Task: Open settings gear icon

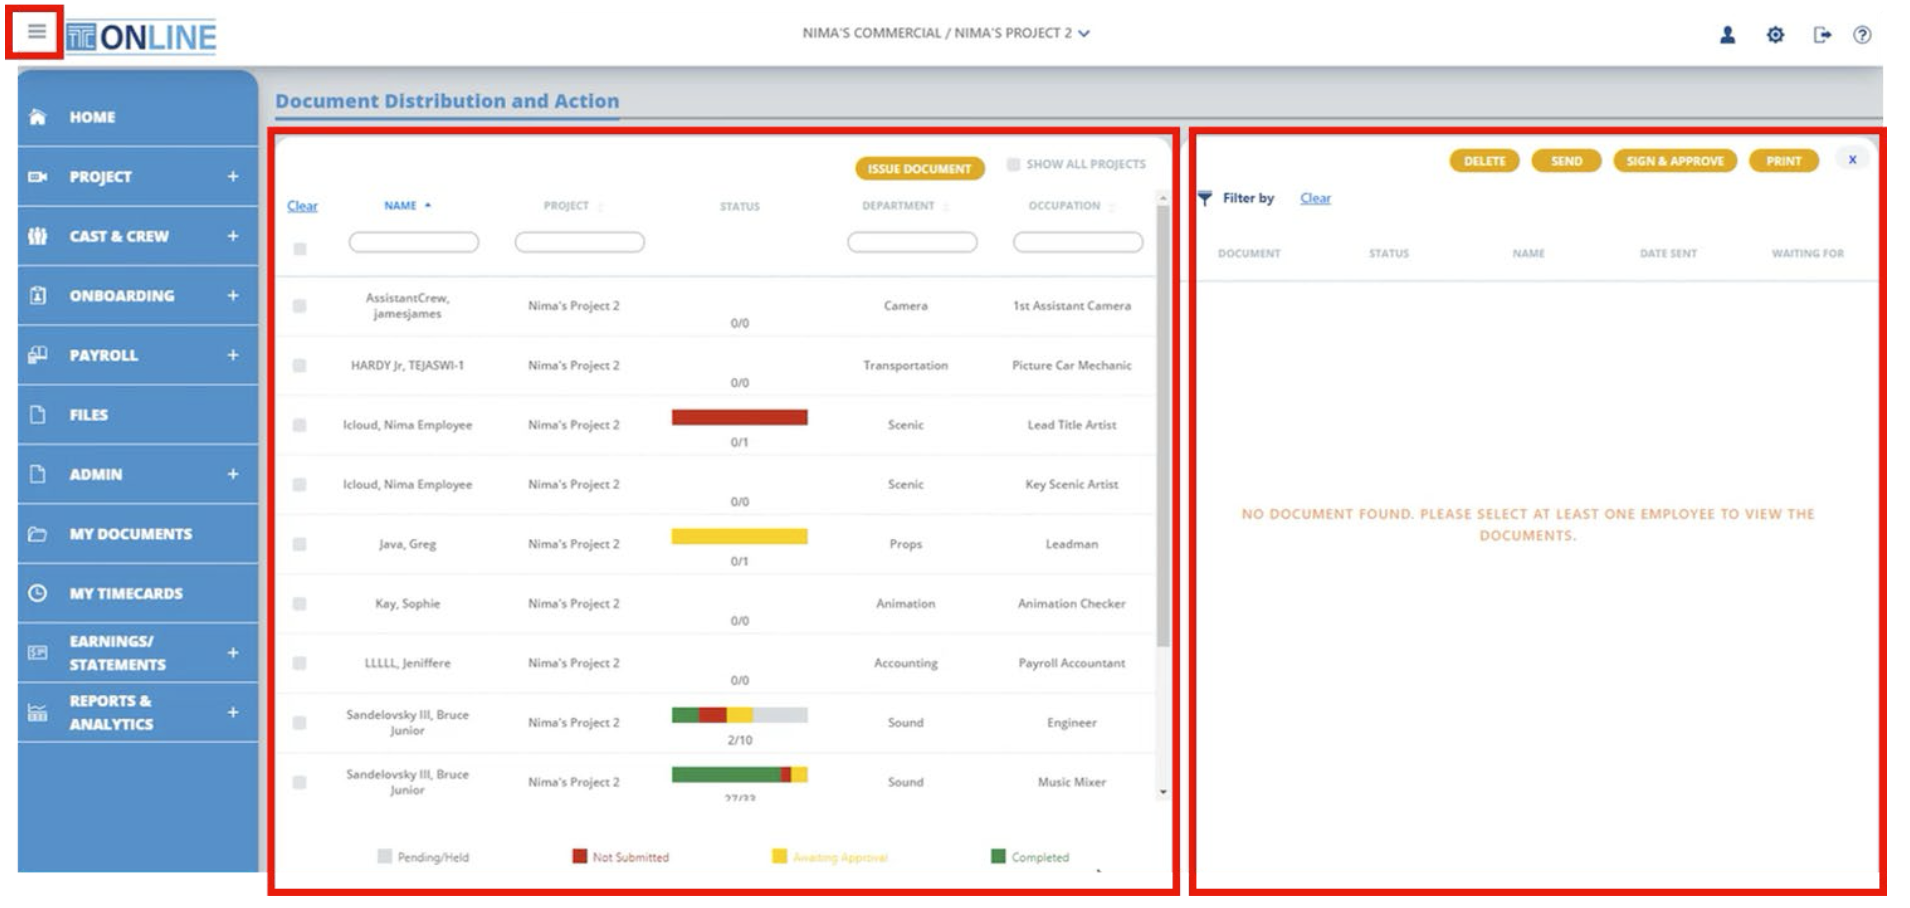Action: tap(1775, 35)
